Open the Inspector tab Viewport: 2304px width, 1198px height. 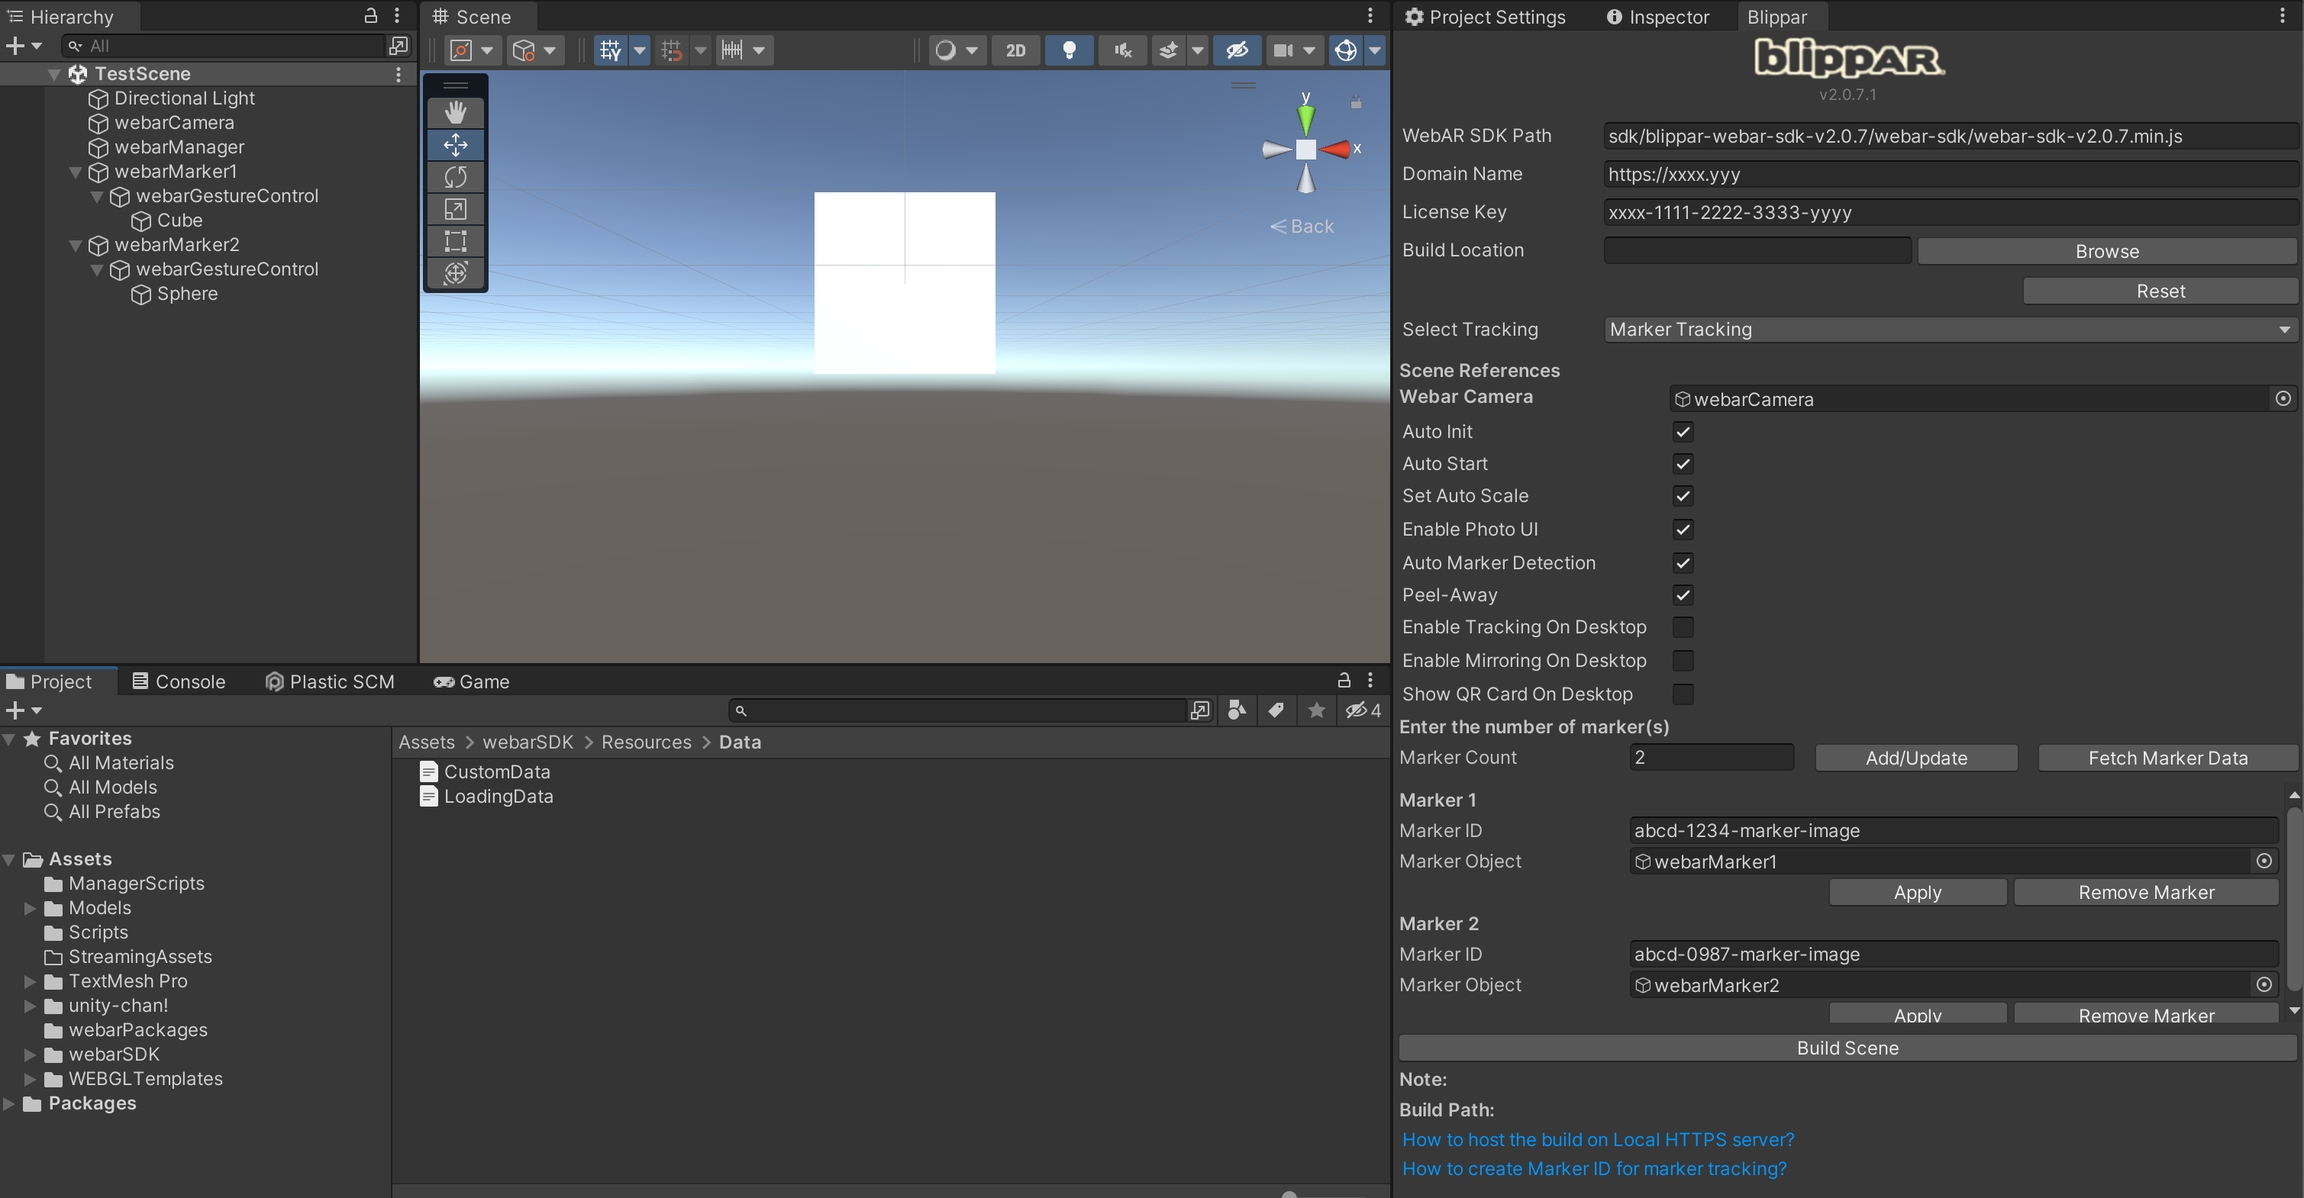[1657, 17]
